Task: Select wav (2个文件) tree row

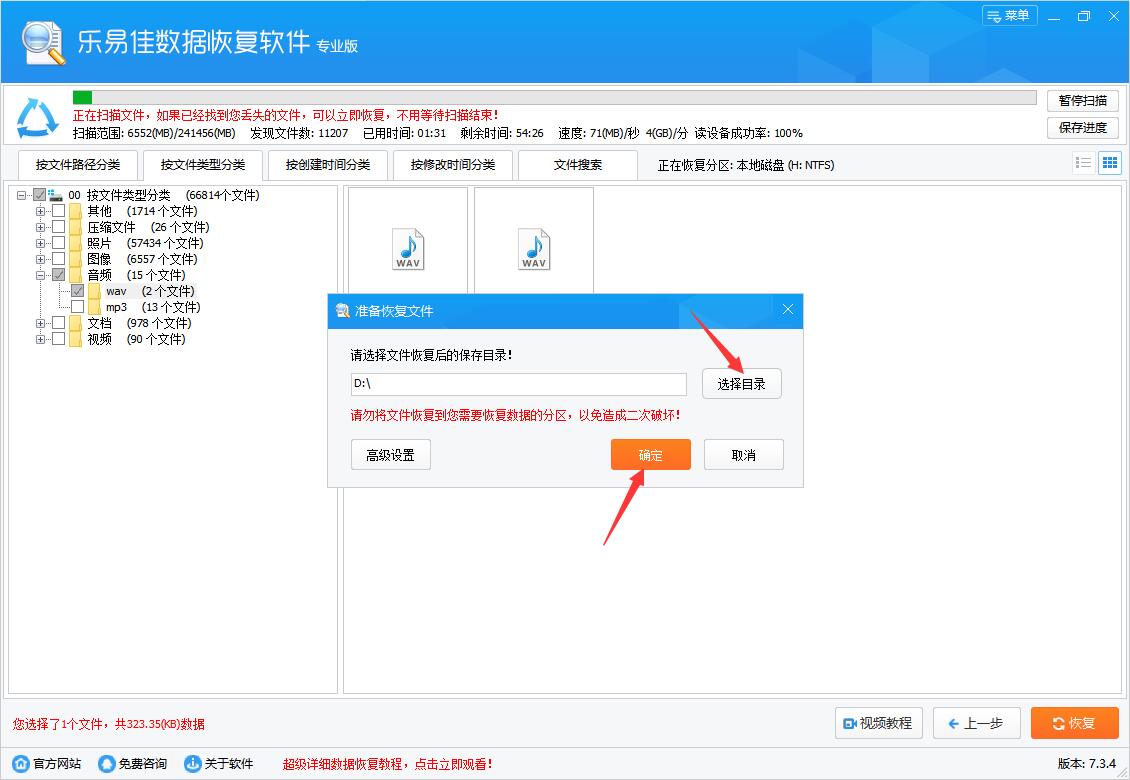Action: [150, 291]
